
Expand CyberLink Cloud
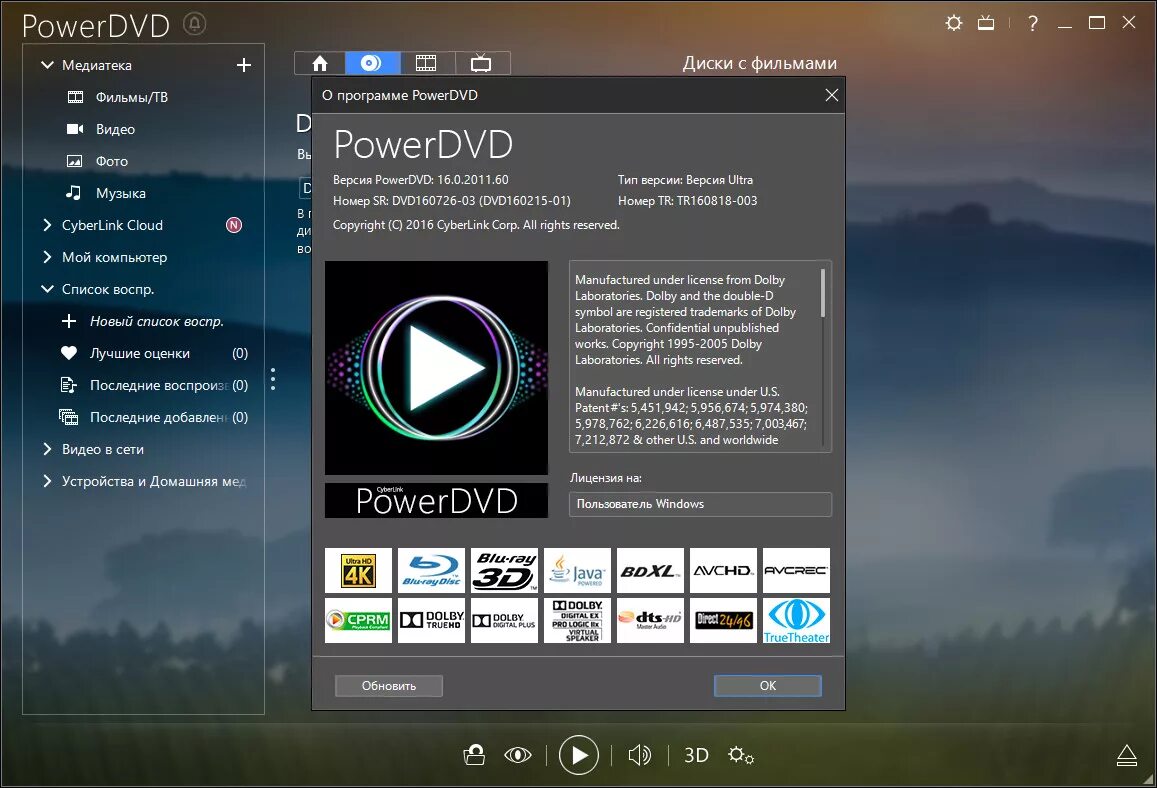47,225
